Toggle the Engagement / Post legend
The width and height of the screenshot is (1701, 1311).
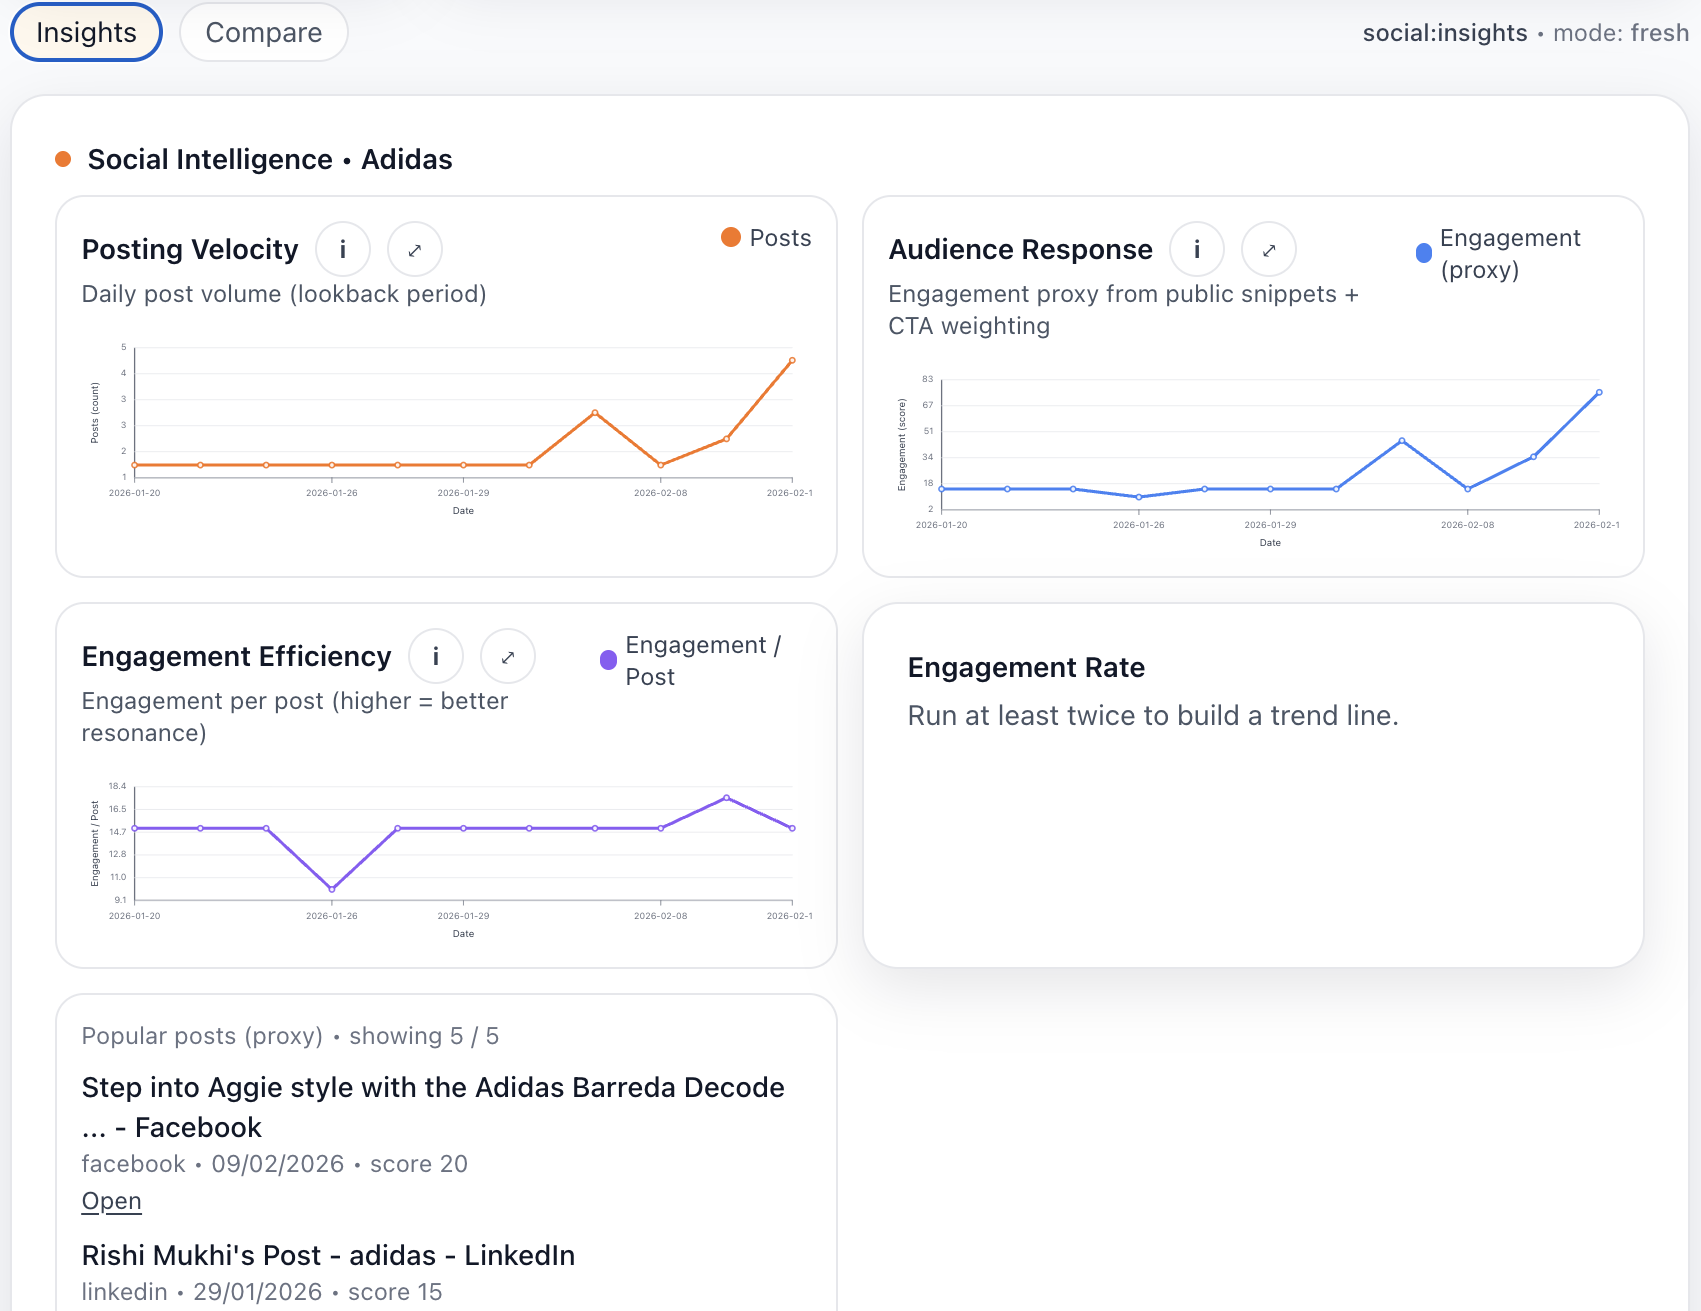point(608,659)
